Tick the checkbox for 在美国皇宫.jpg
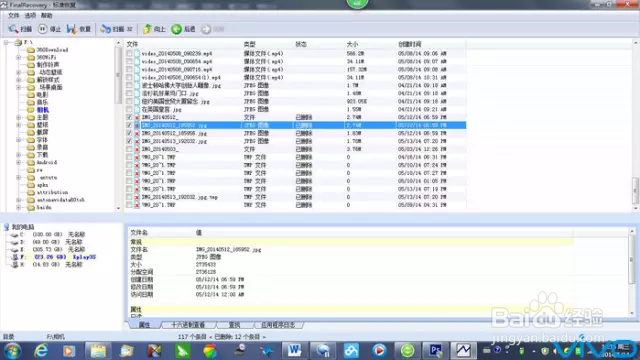The width and height of the screenshot is (640, 360). click(129, 109)
